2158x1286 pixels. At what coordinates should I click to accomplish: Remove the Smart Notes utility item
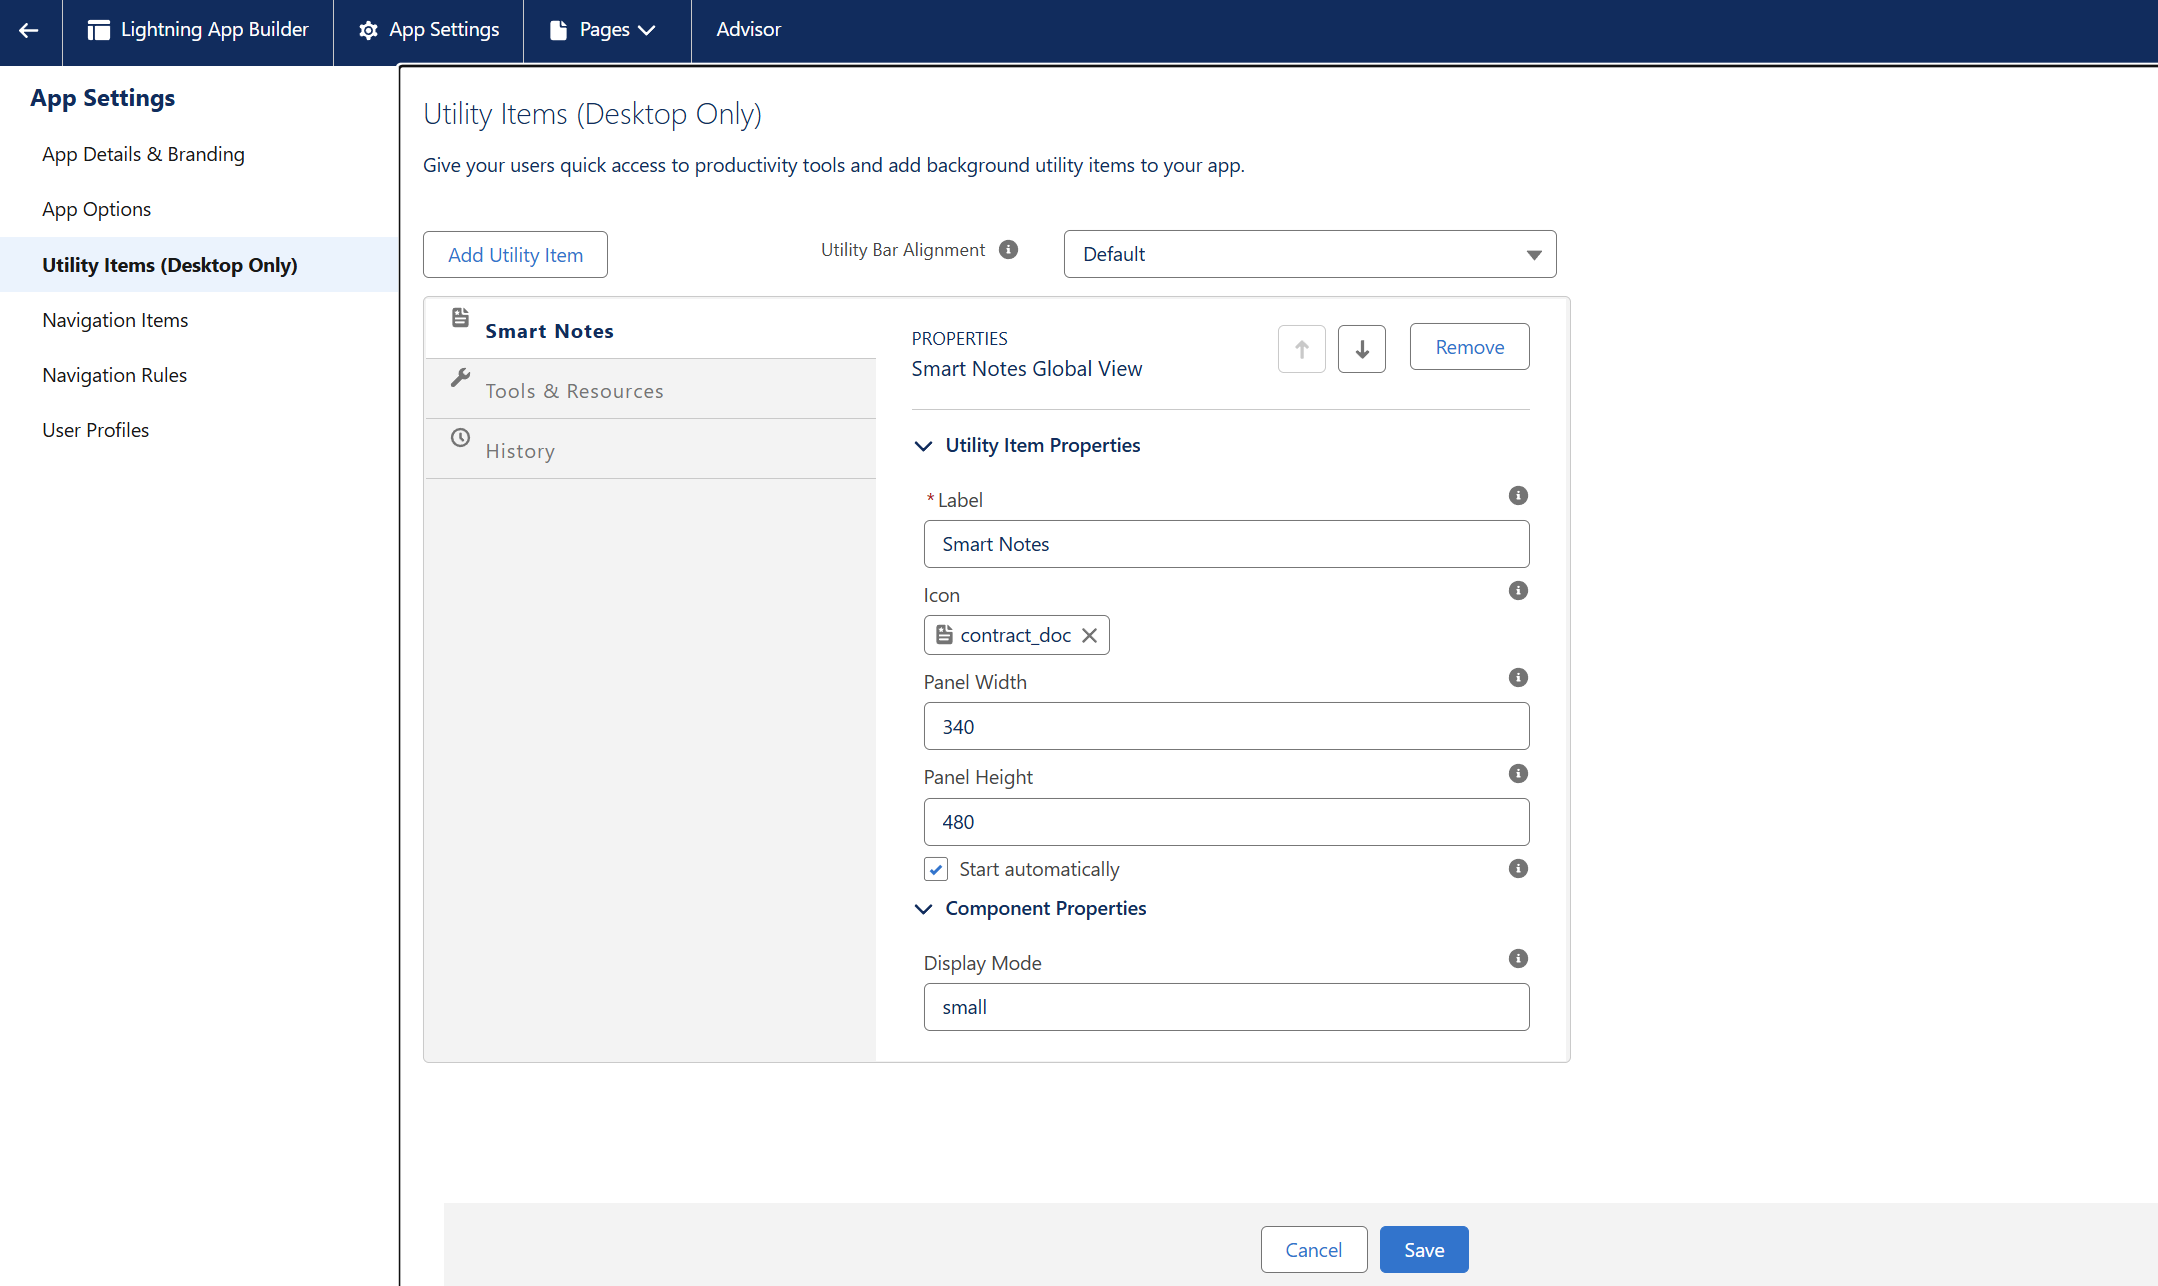[1469, 347]
